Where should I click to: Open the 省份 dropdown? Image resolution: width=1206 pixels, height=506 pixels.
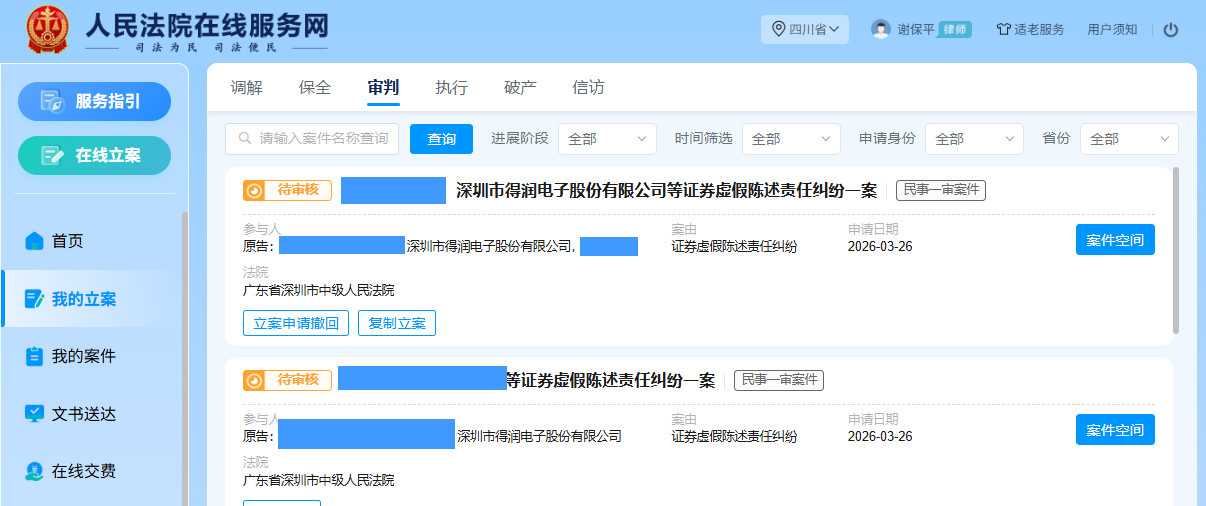(1129, 139)
